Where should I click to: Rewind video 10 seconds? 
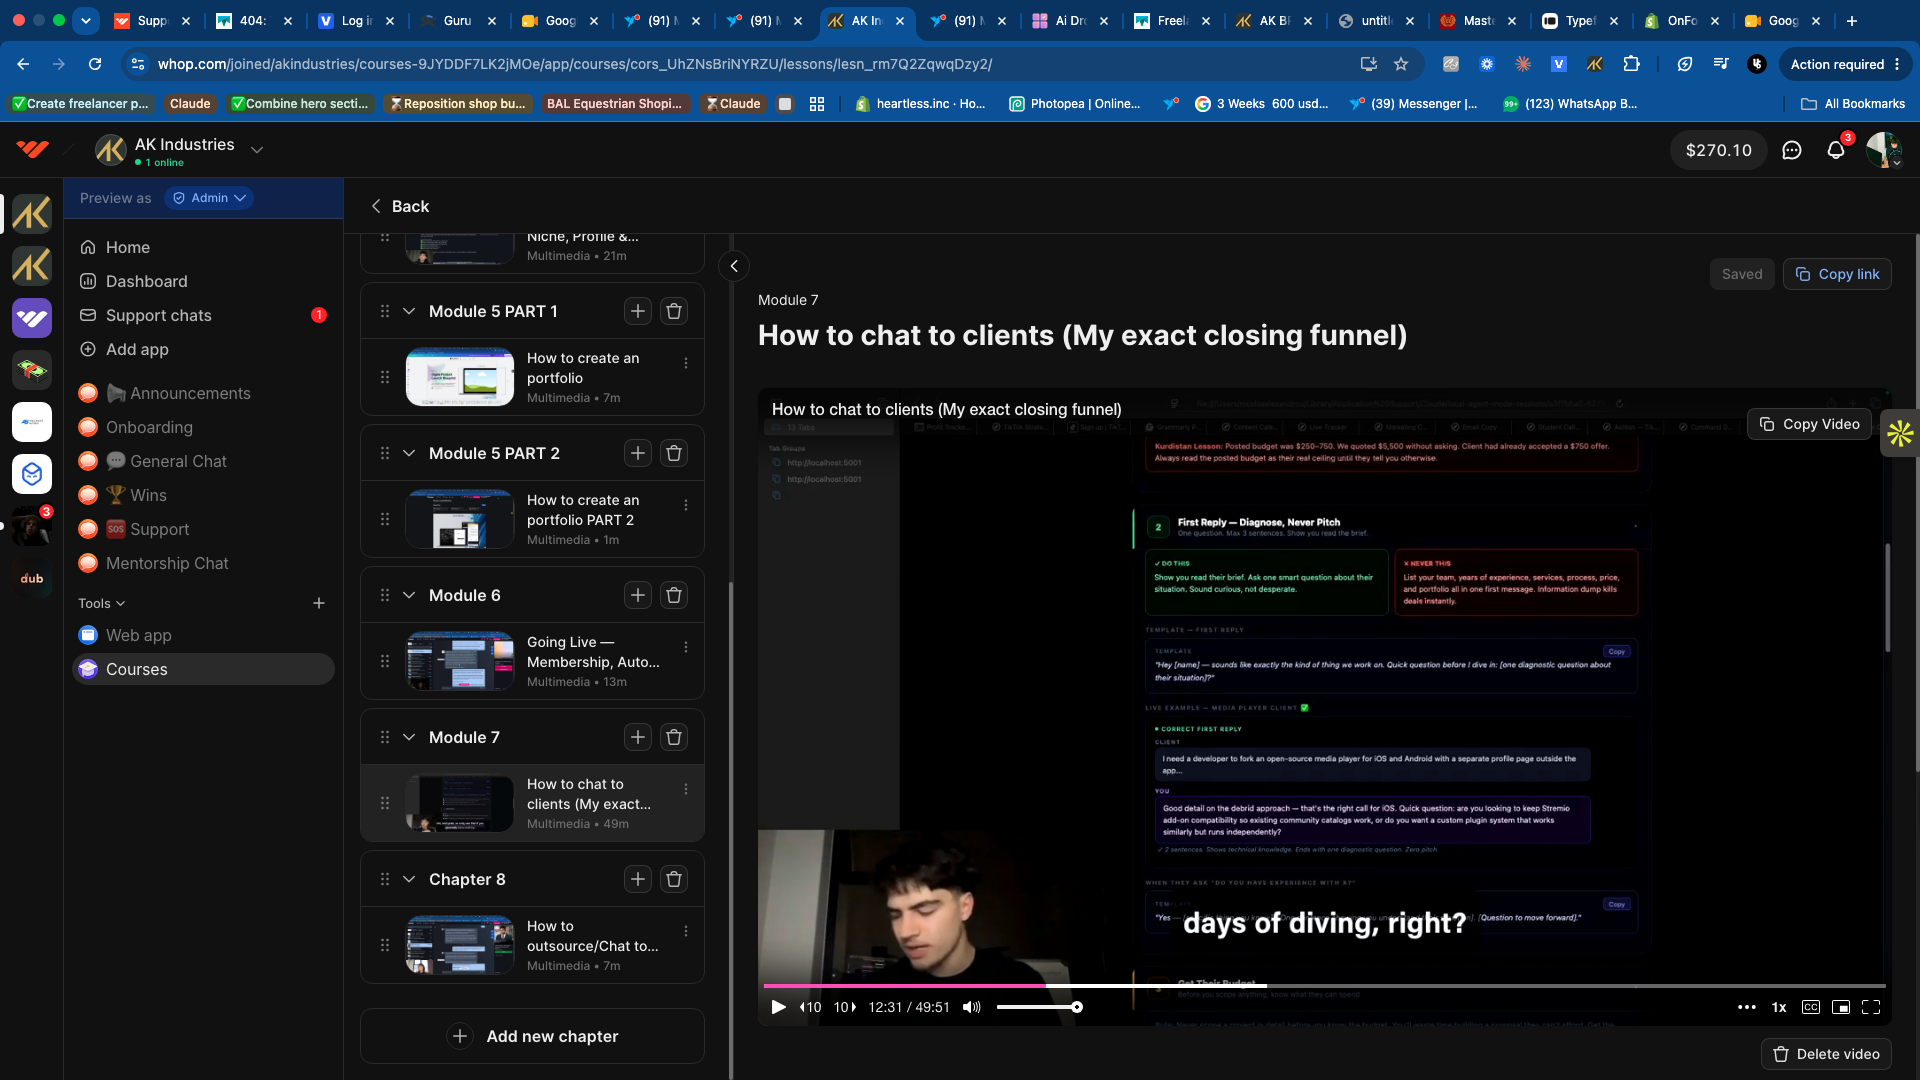tap(811, 1007)
